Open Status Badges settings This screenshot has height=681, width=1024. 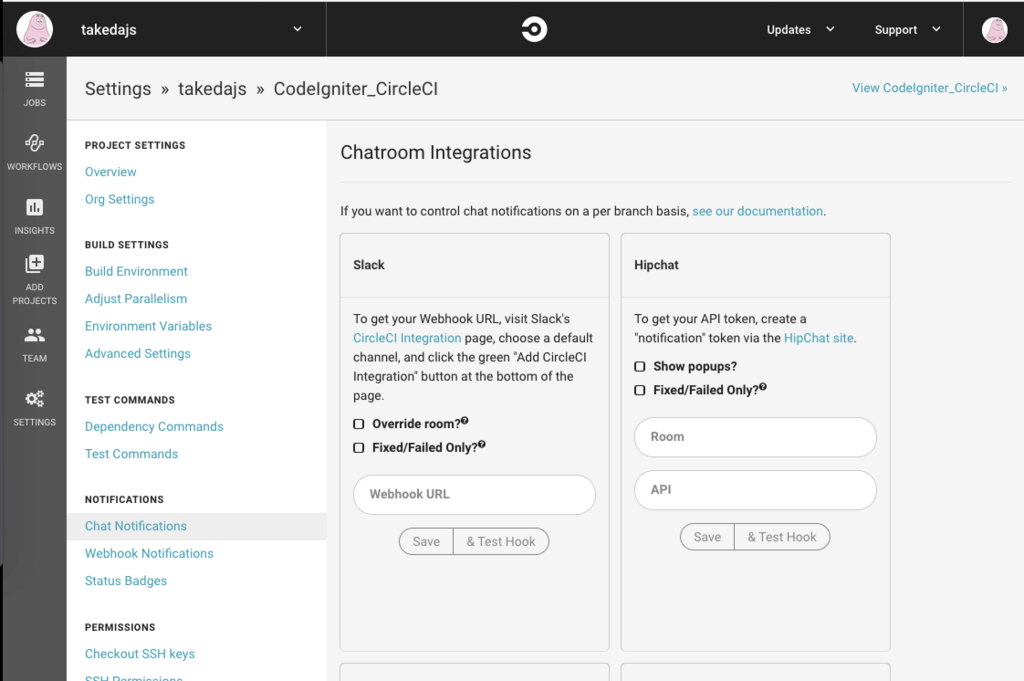click(x=125, y=581)
